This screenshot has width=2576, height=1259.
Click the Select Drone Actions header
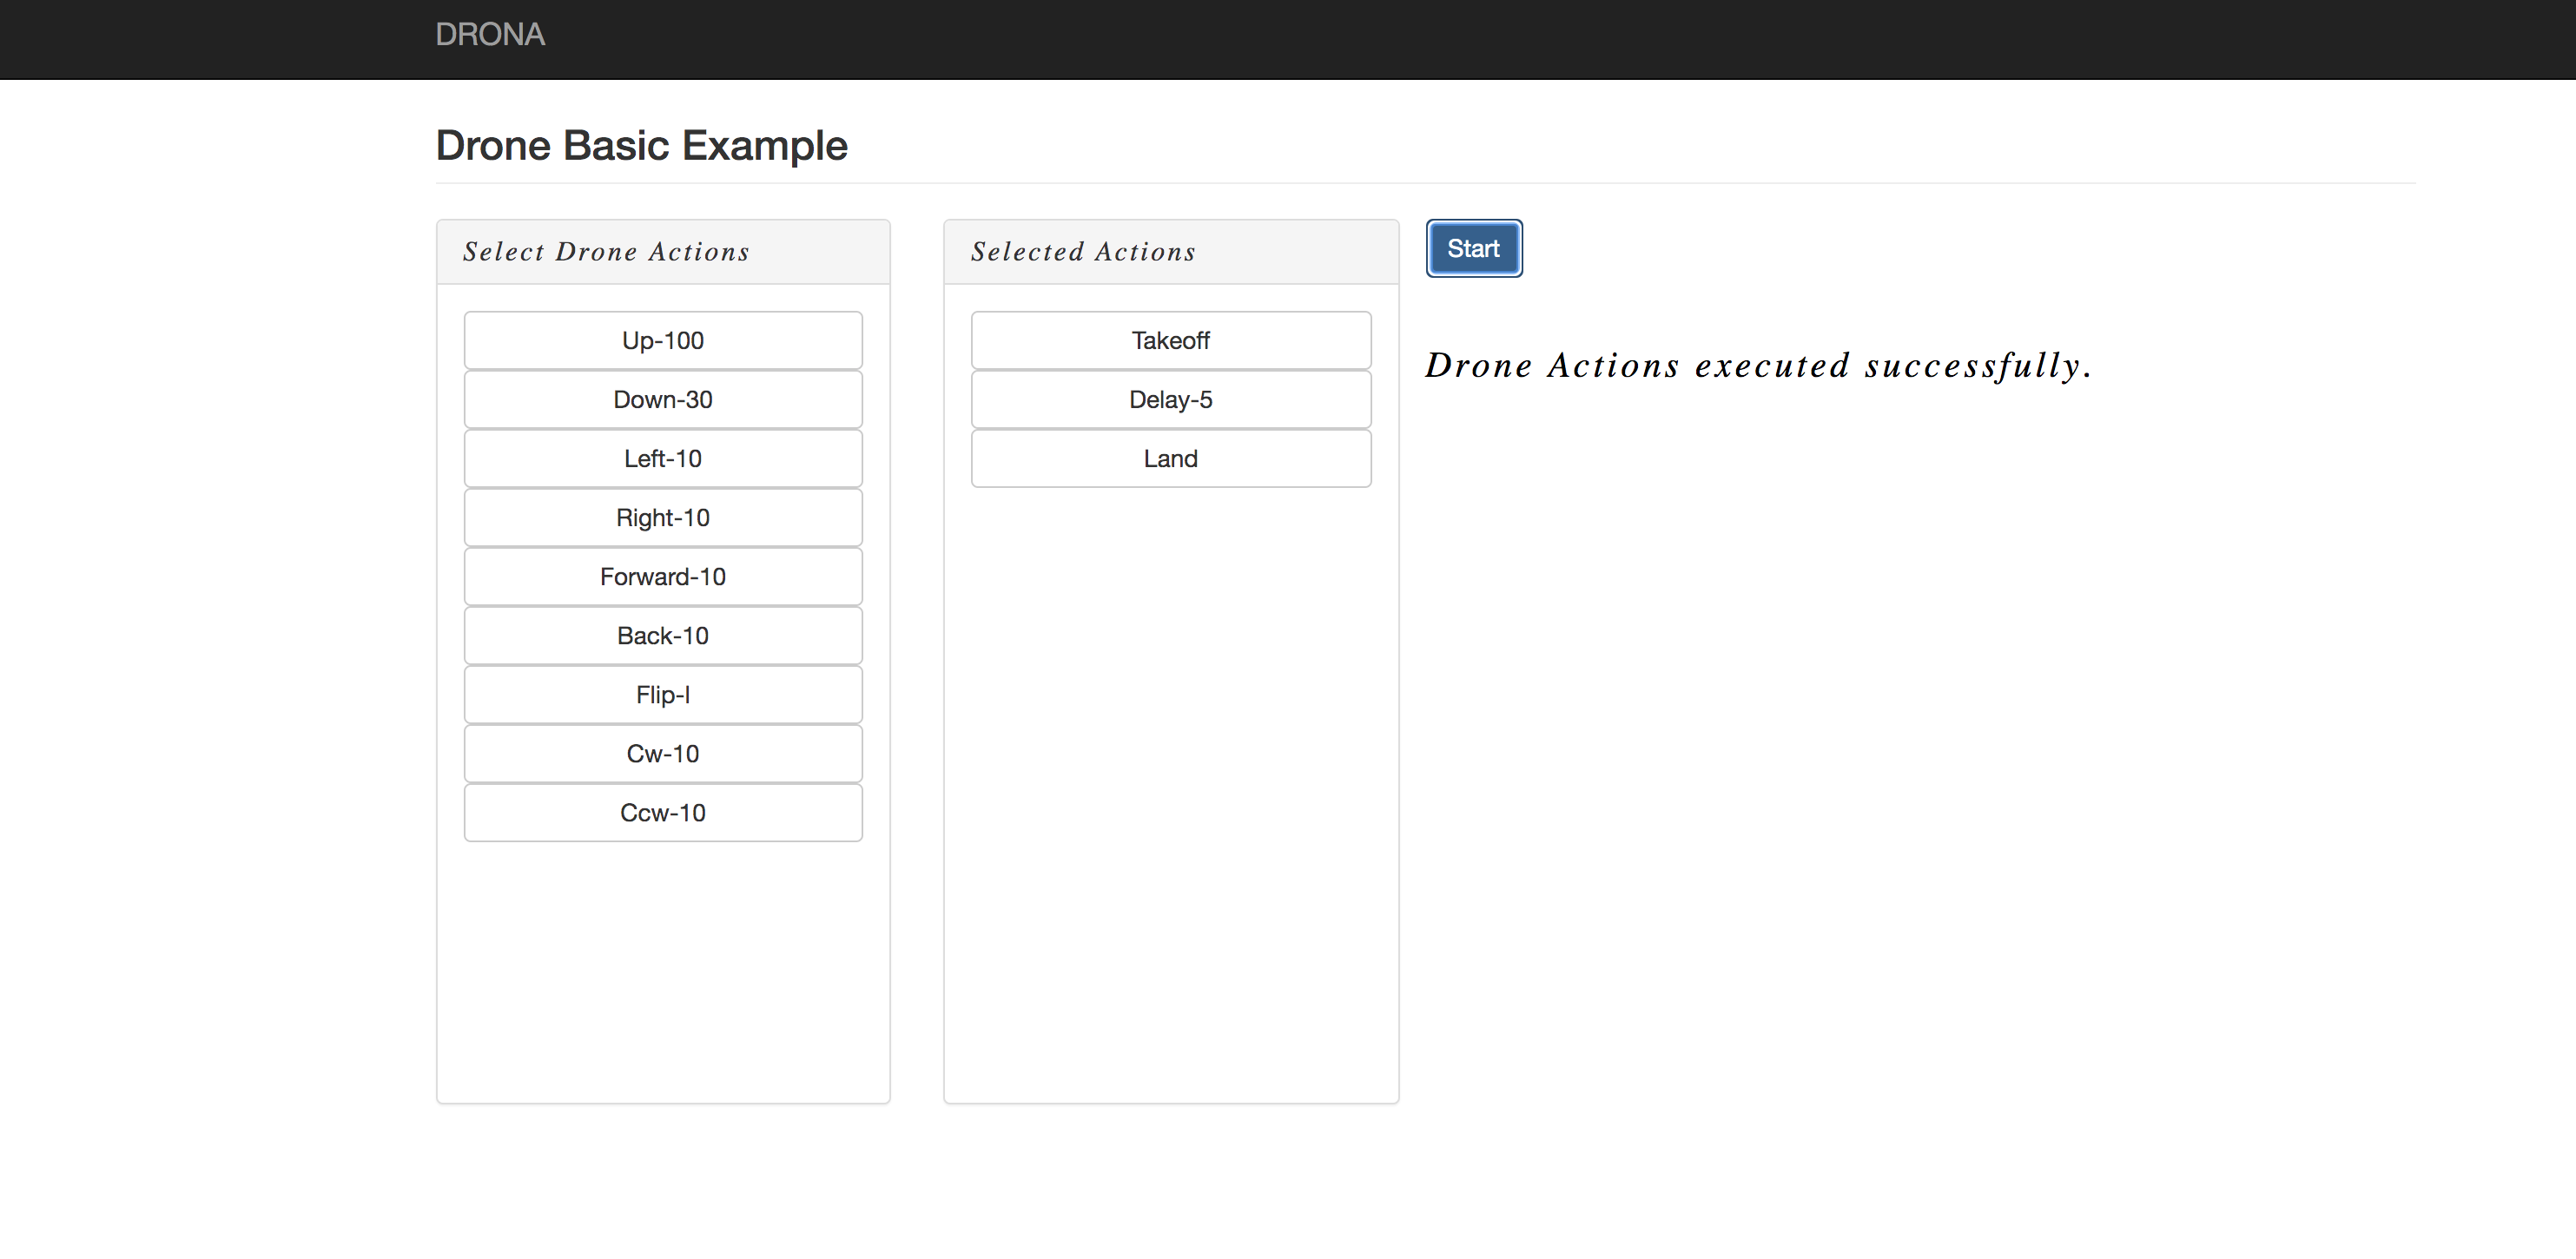pyautogui.click(x=606, y=252)
